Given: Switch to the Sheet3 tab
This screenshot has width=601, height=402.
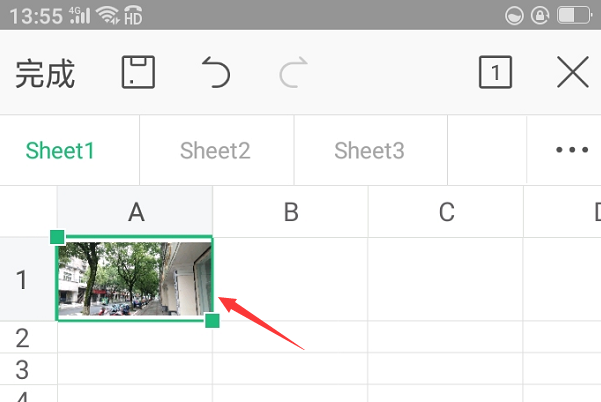Looking at the screenshot, I should point(369,150).
